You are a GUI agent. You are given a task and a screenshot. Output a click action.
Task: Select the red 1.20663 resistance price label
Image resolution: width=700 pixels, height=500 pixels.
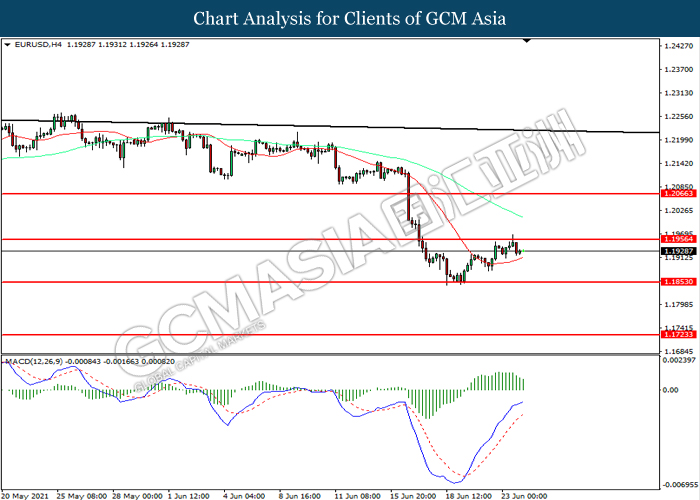pos(679,193)
